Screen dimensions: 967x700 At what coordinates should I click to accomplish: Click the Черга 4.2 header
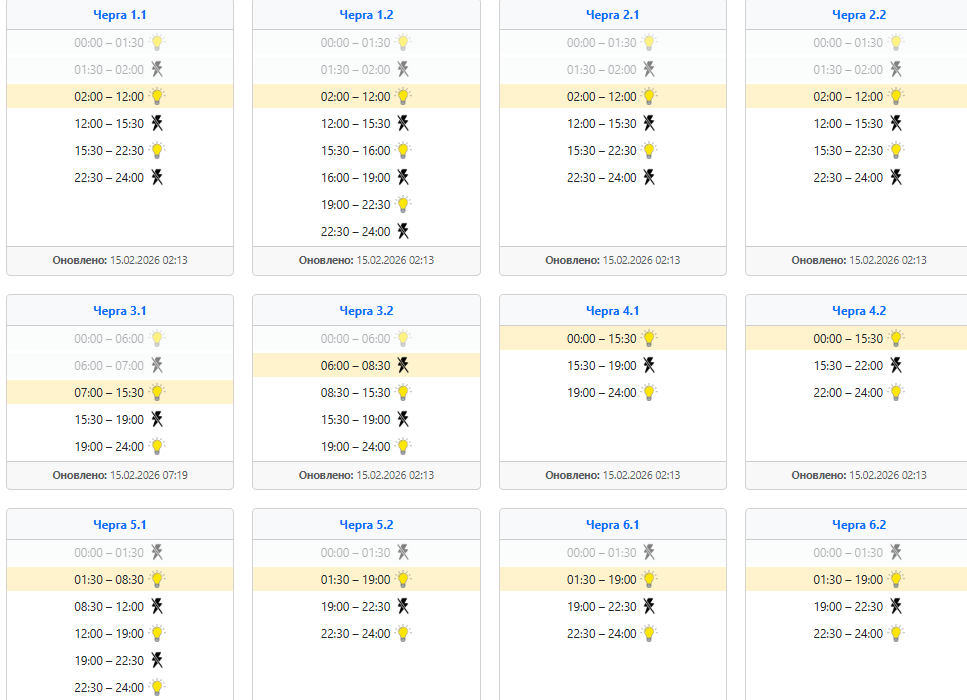[859, 311]
